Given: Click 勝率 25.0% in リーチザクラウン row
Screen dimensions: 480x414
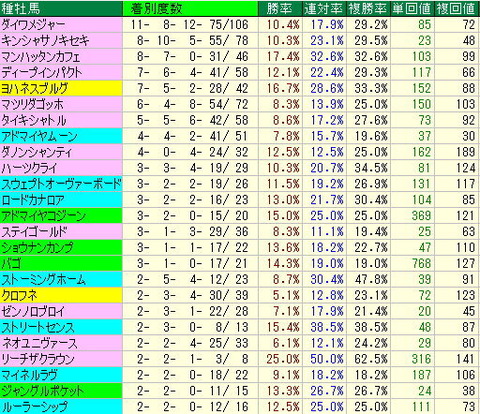Looking at the screenshot, I should 283,359.
